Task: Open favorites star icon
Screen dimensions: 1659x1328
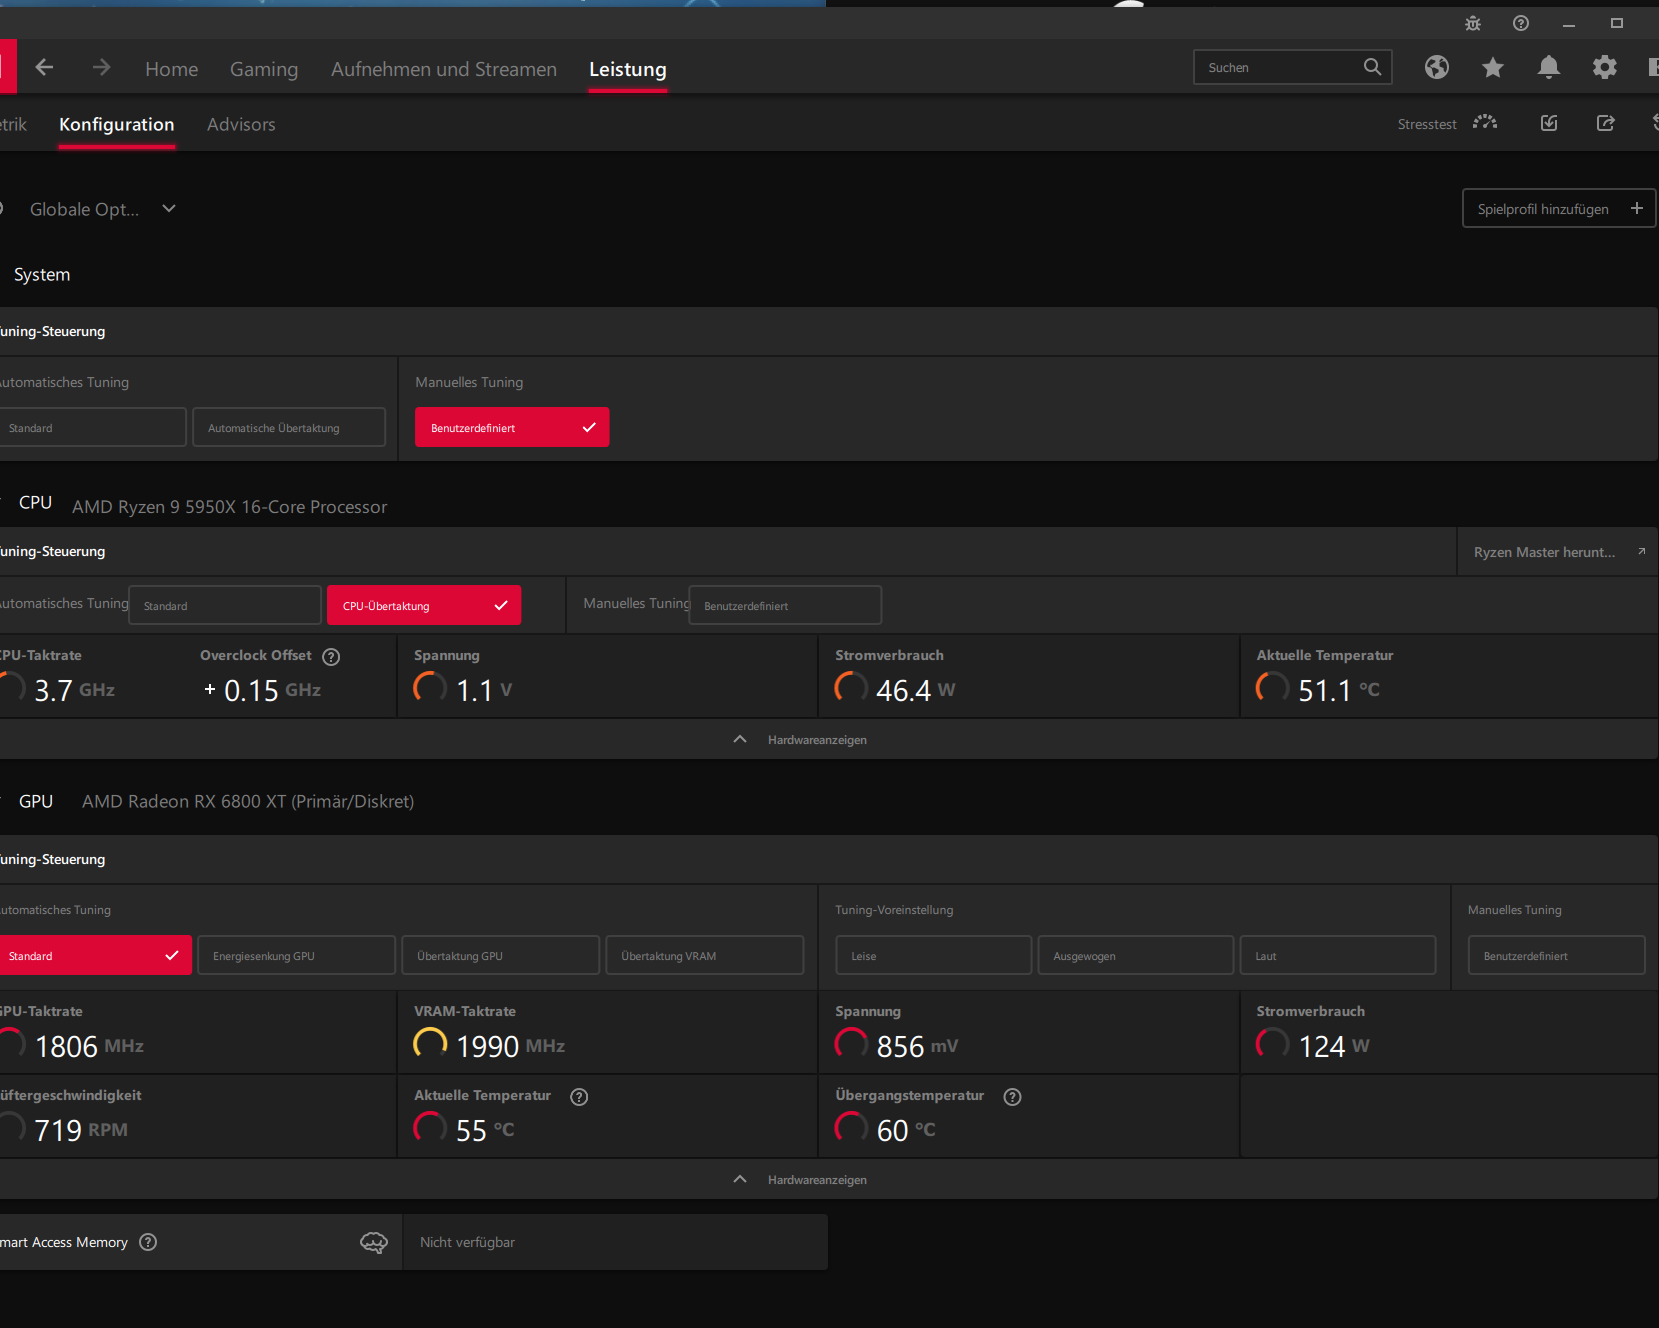Action: pyautogui.click(x=1493, y=67)
